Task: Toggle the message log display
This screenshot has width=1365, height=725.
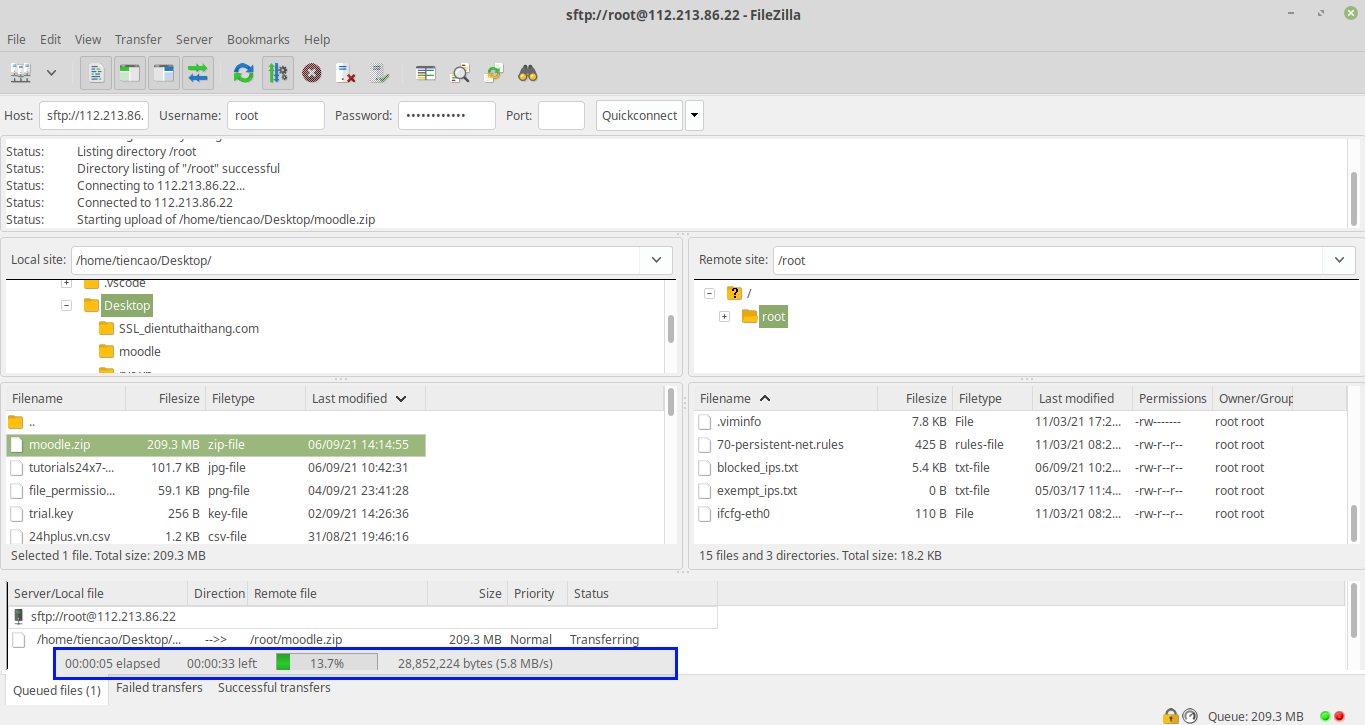Action: pos(96,73)
